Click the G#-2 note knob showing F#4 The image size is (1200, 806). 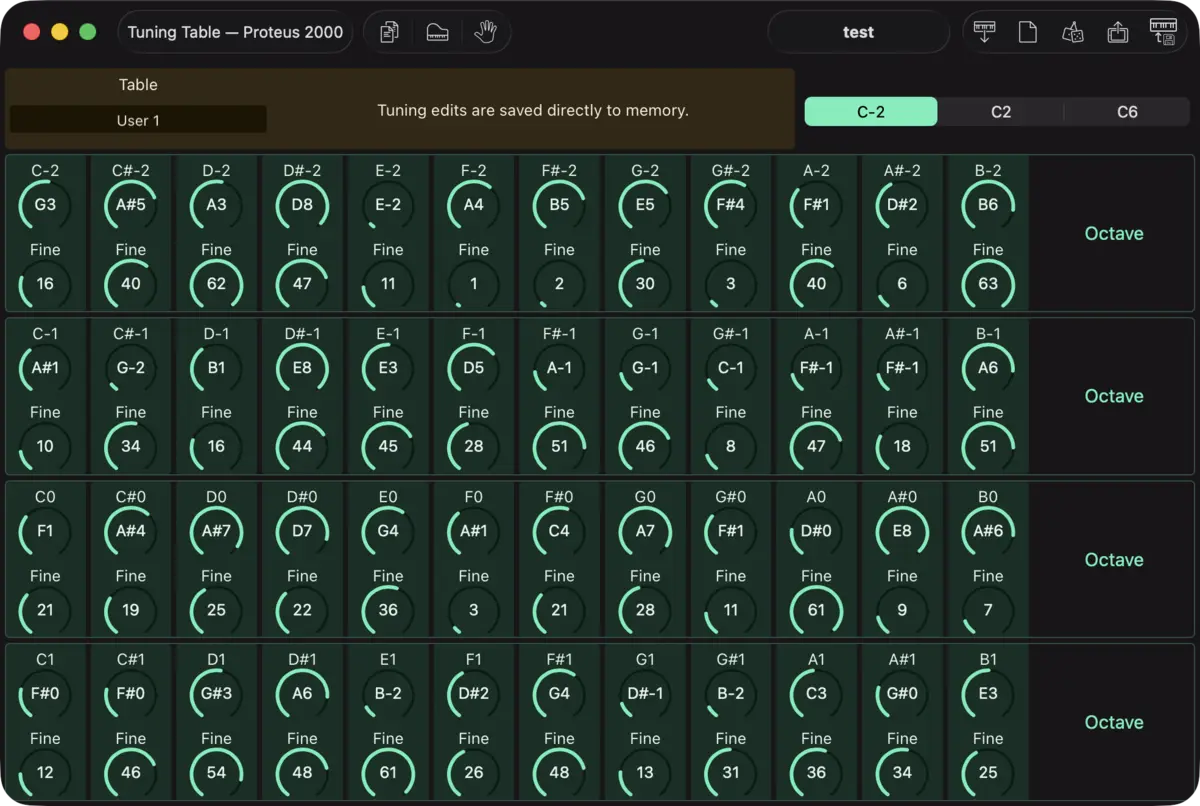pyautogui.click(x=731, y=205)
